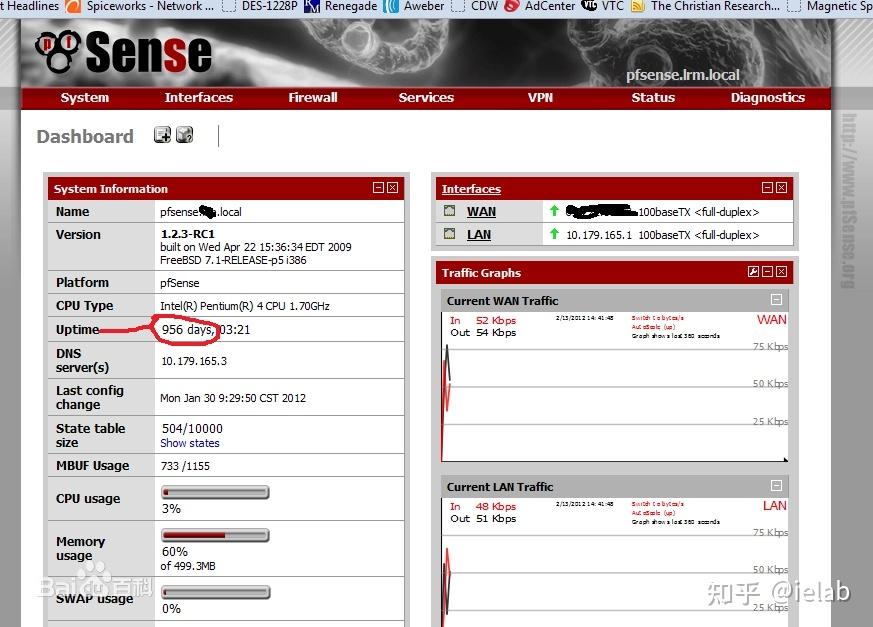This screenshot has width=873, height=627.
Task: Click the wrench settings icon on Traffic Graphs
Action: coord(753,271)
